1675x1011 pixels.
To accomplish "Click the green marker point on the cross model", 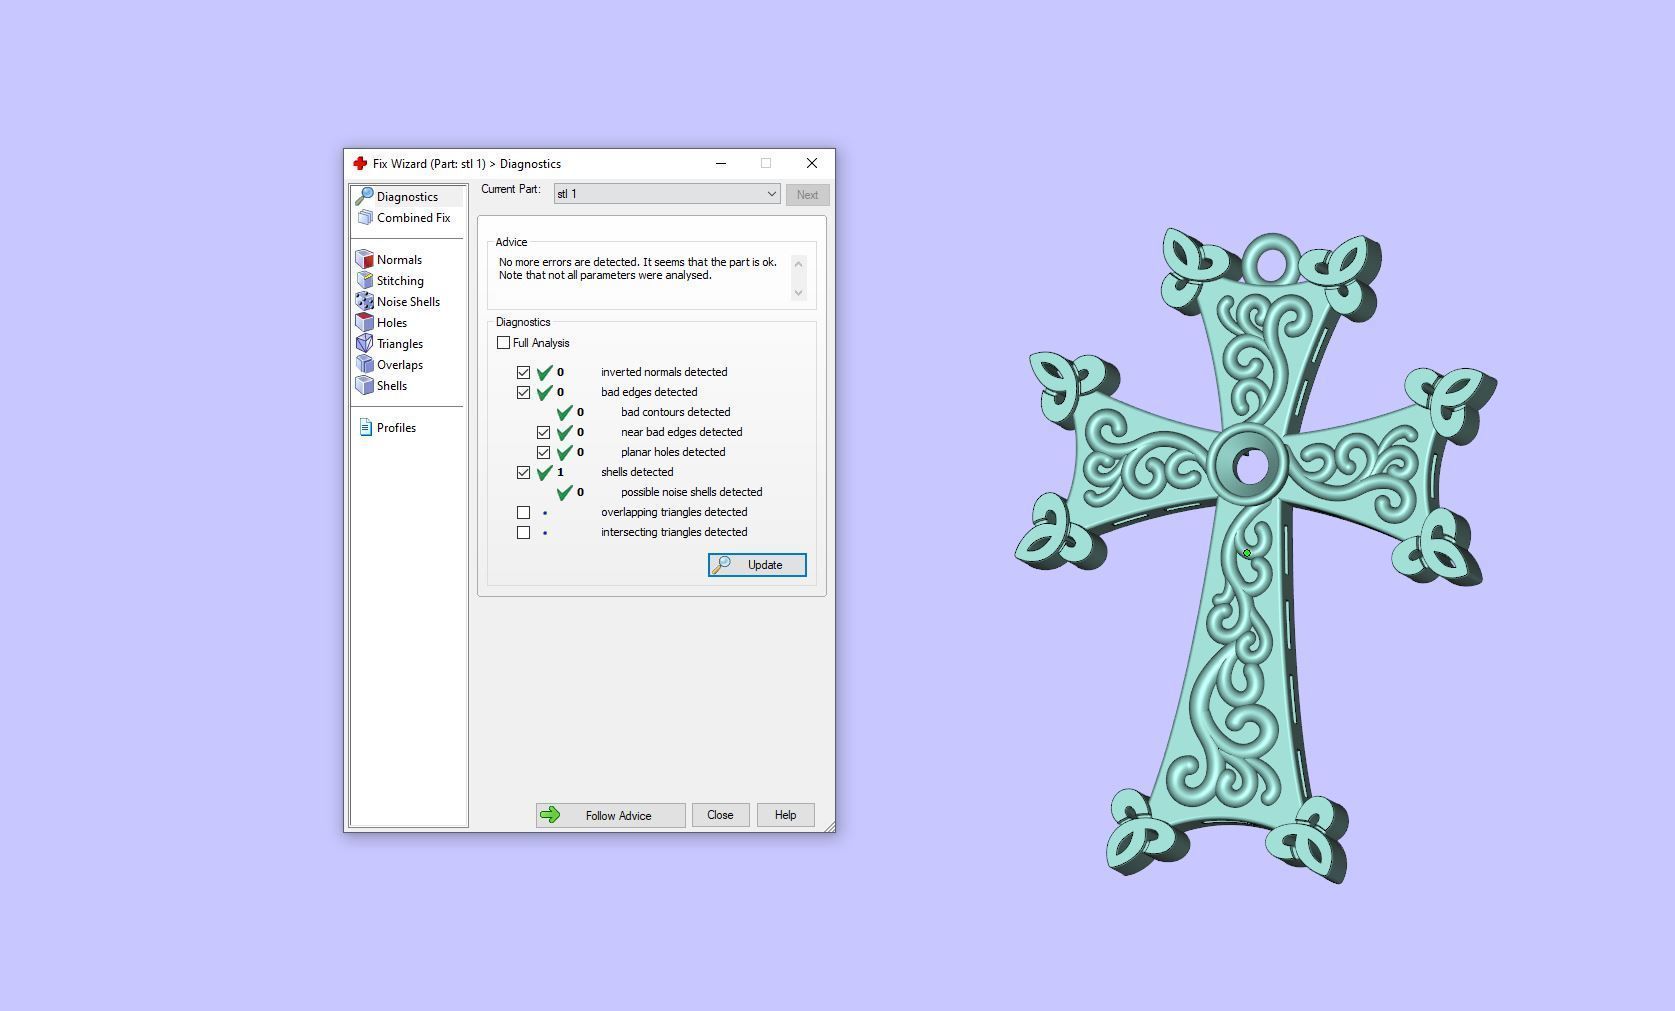I will pyautogui.click(x=1247, y=553).
